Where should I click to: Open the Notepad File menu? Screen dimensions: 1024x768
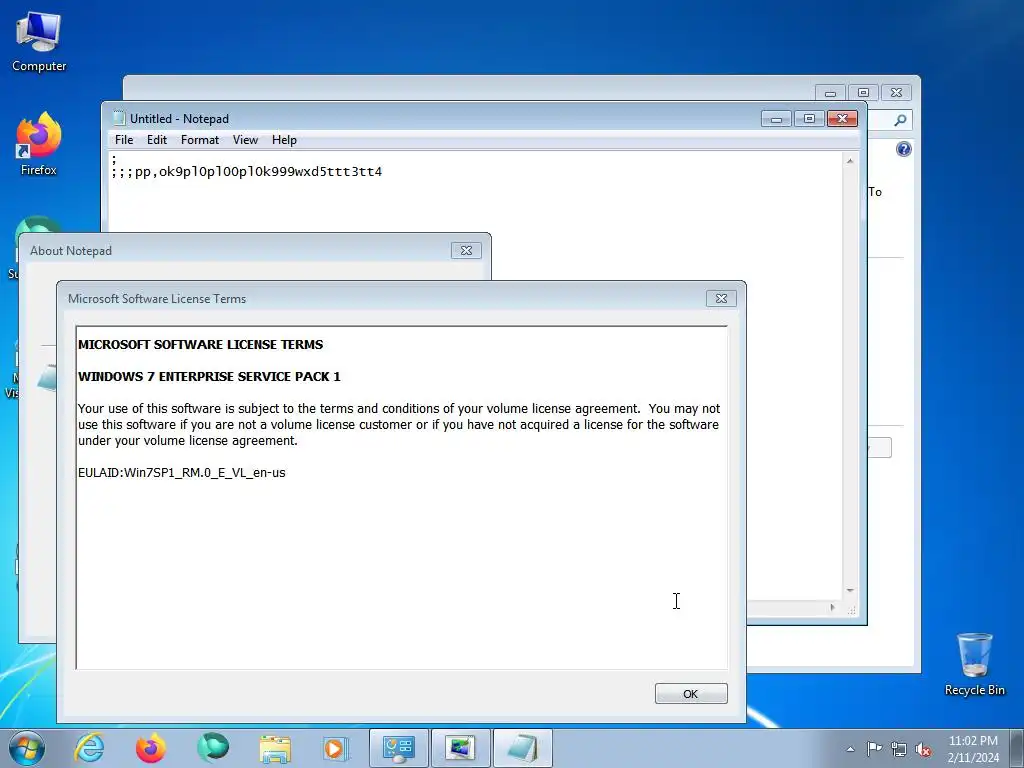click(x=124, y=140)
